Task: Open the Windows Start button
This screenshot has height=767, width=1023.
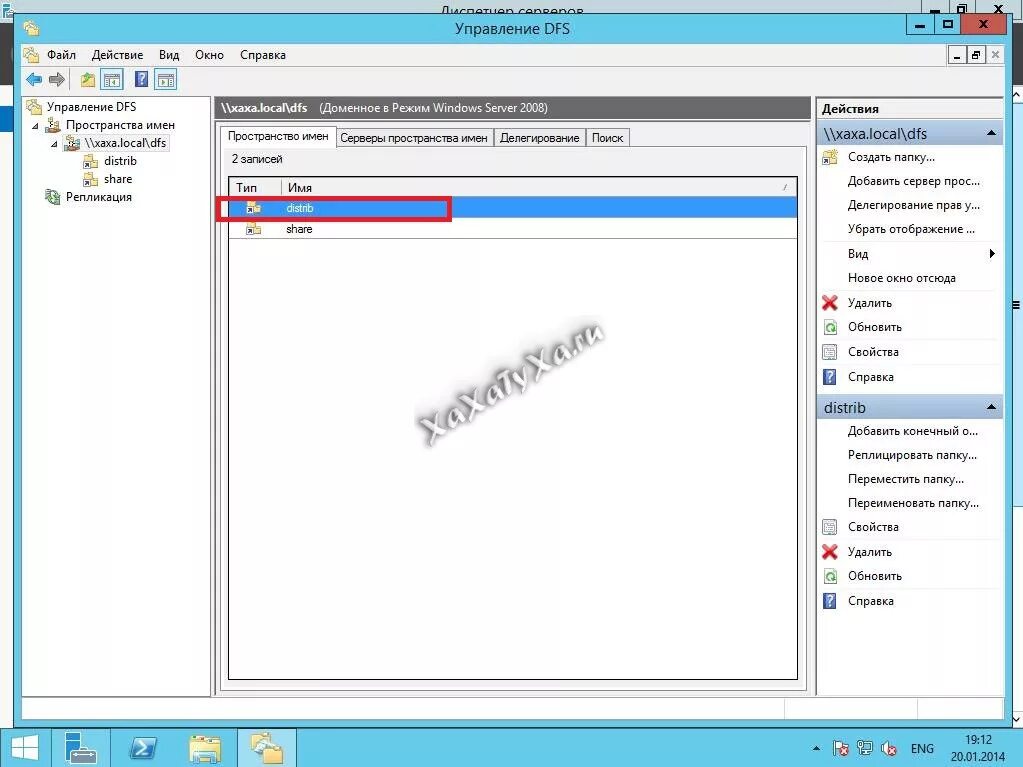Action: (25, 748)
